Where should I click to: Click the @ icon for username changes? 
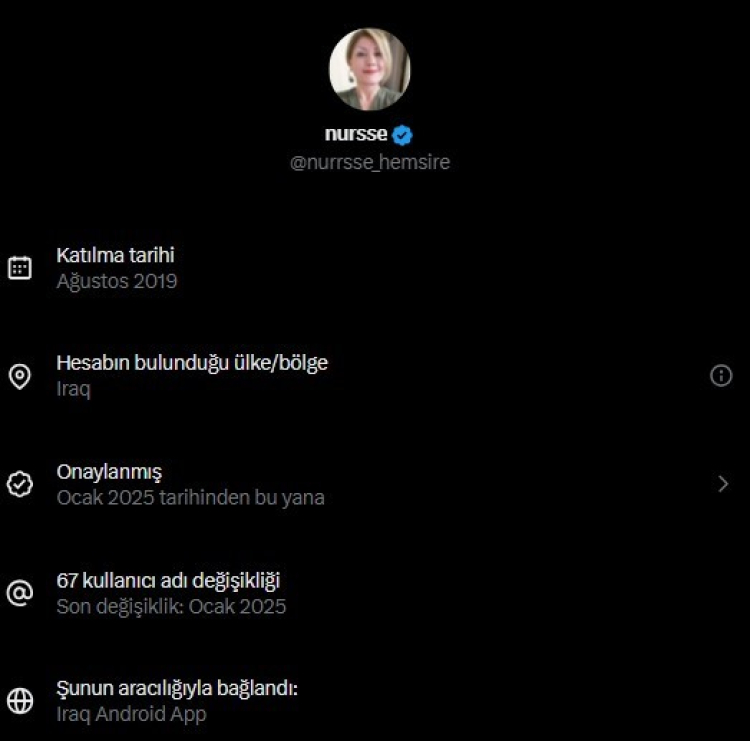point(20,593)
